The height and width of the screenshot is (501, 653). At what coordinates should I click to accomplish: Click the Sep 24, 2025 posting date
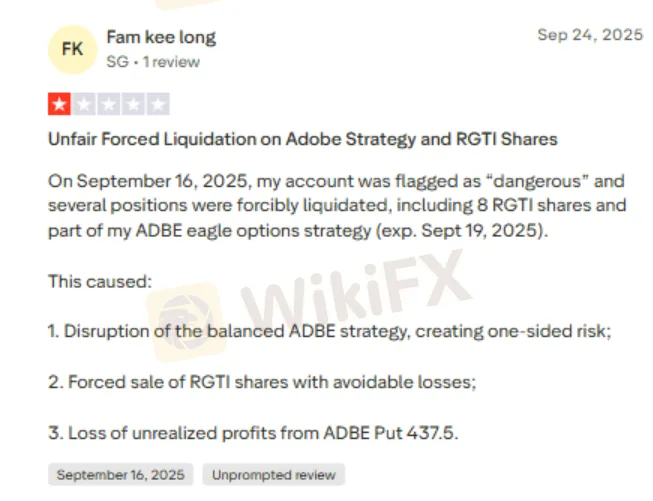(x=590, y=35)
